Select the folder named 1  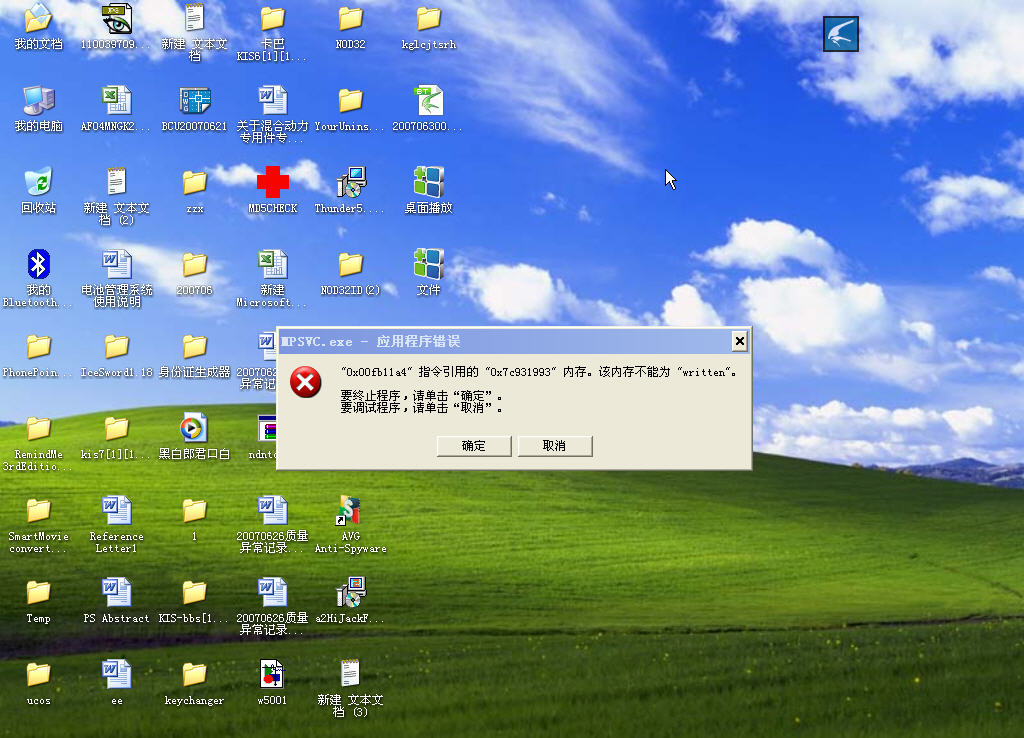click(x=194, y=520)
